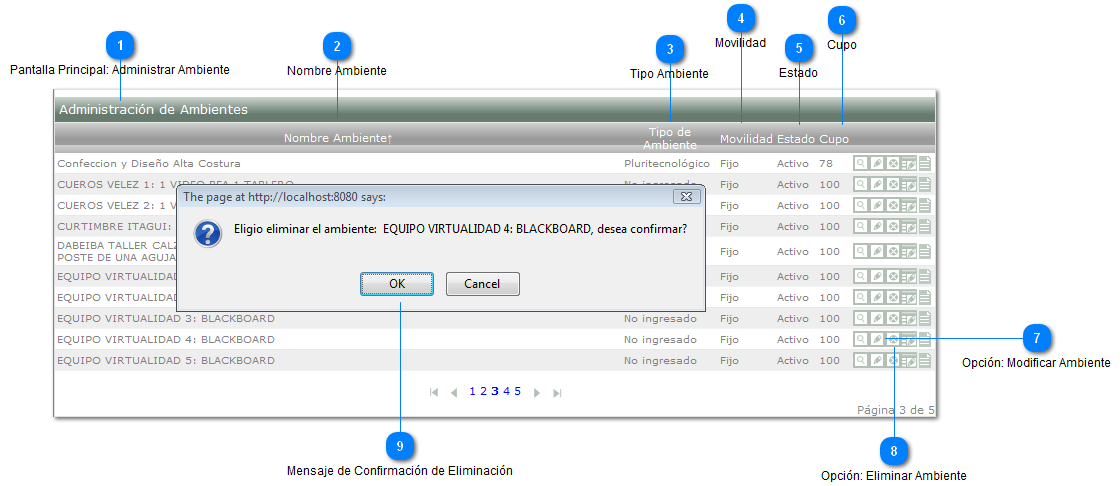Open page 1 of the list
Screen dimensions: 1120x486
click(x=472, y=391)
